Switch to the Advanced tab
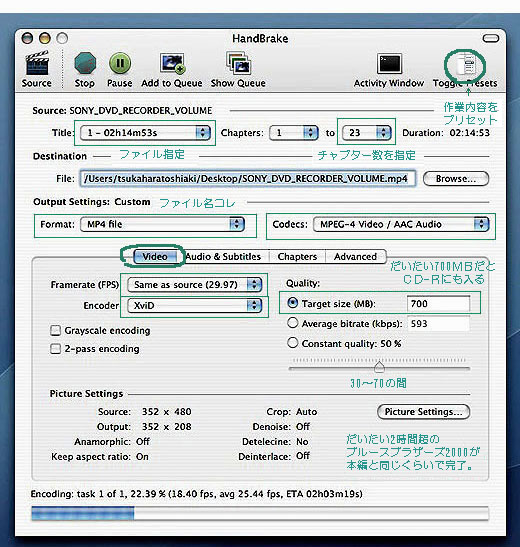The width and height of the screenshot is (520, 547). pos(356,257)
